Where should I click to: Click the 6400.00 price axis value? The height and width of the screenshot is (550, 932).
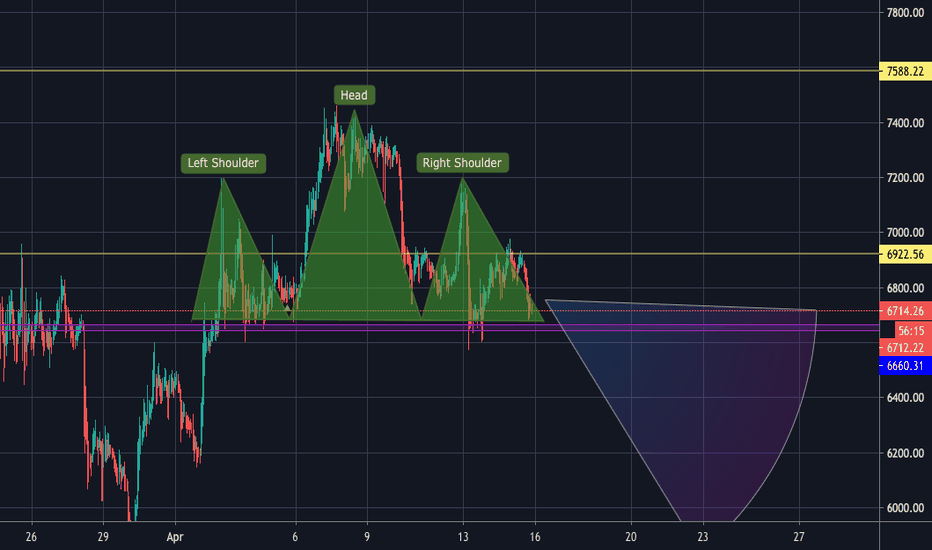(x=905, y=398)
